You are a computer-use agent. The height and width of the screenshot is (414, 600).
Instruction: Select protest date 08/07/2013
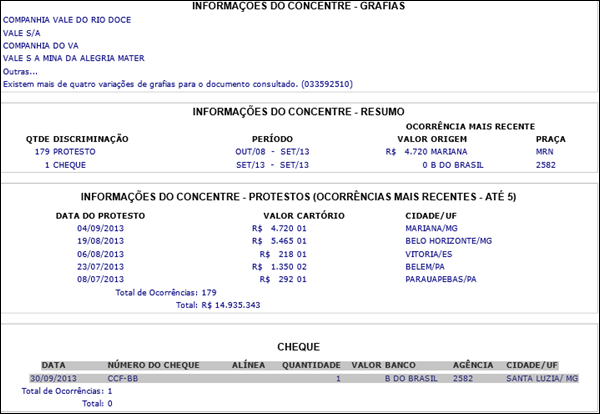click(x=101, y=279)
